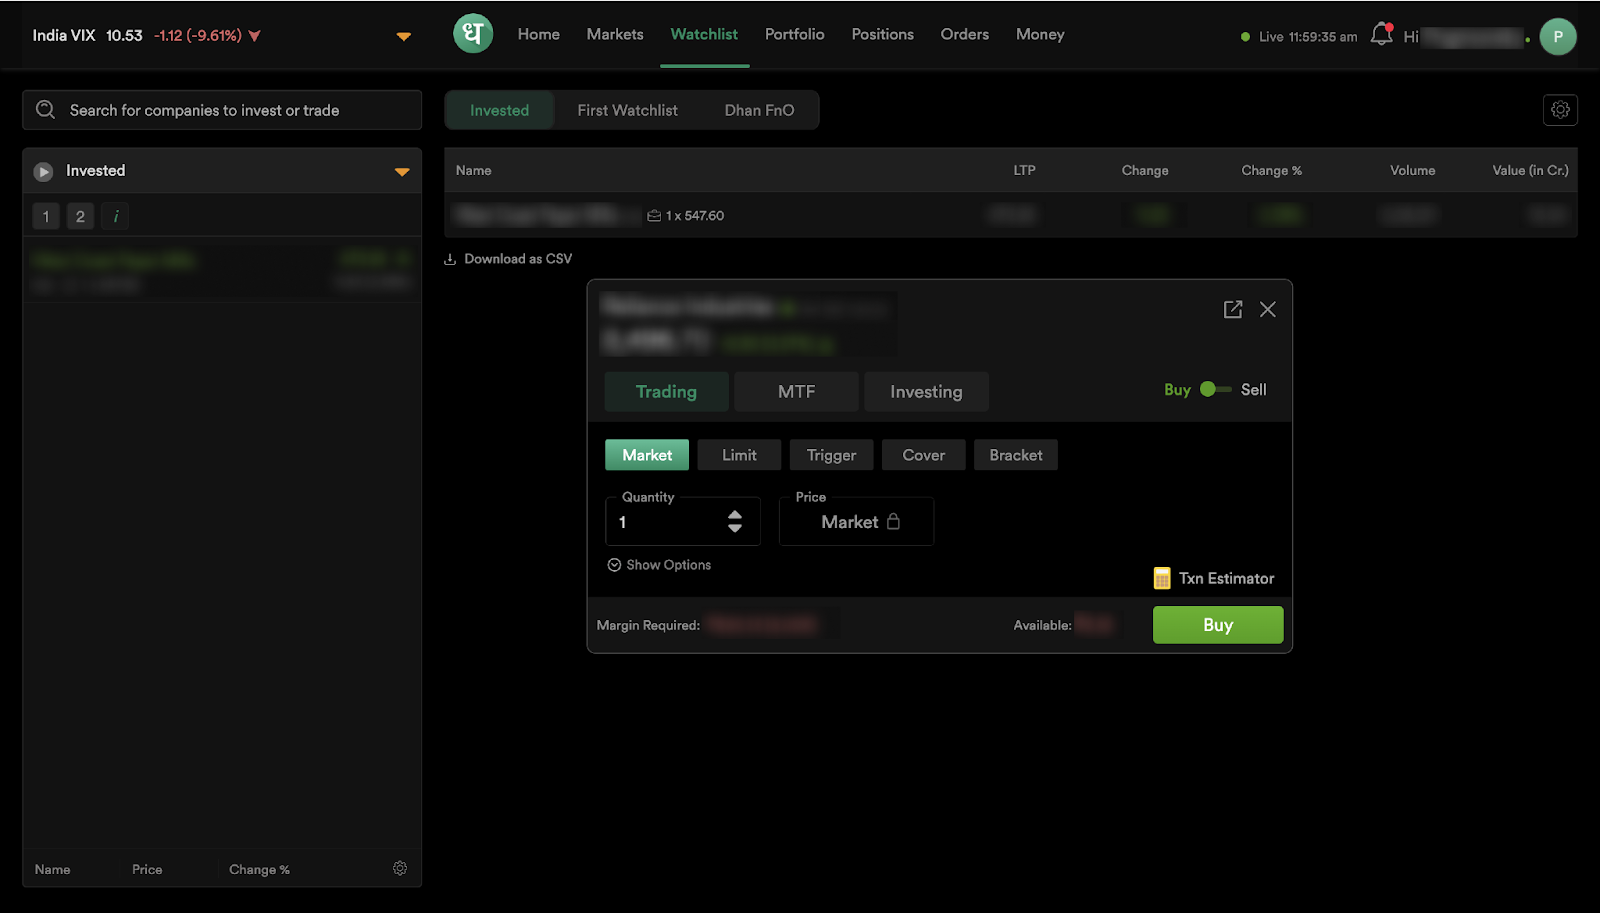This screenshot has width=1600, height=913.
Task: Choose the Trigger order type
Action: 832,455
